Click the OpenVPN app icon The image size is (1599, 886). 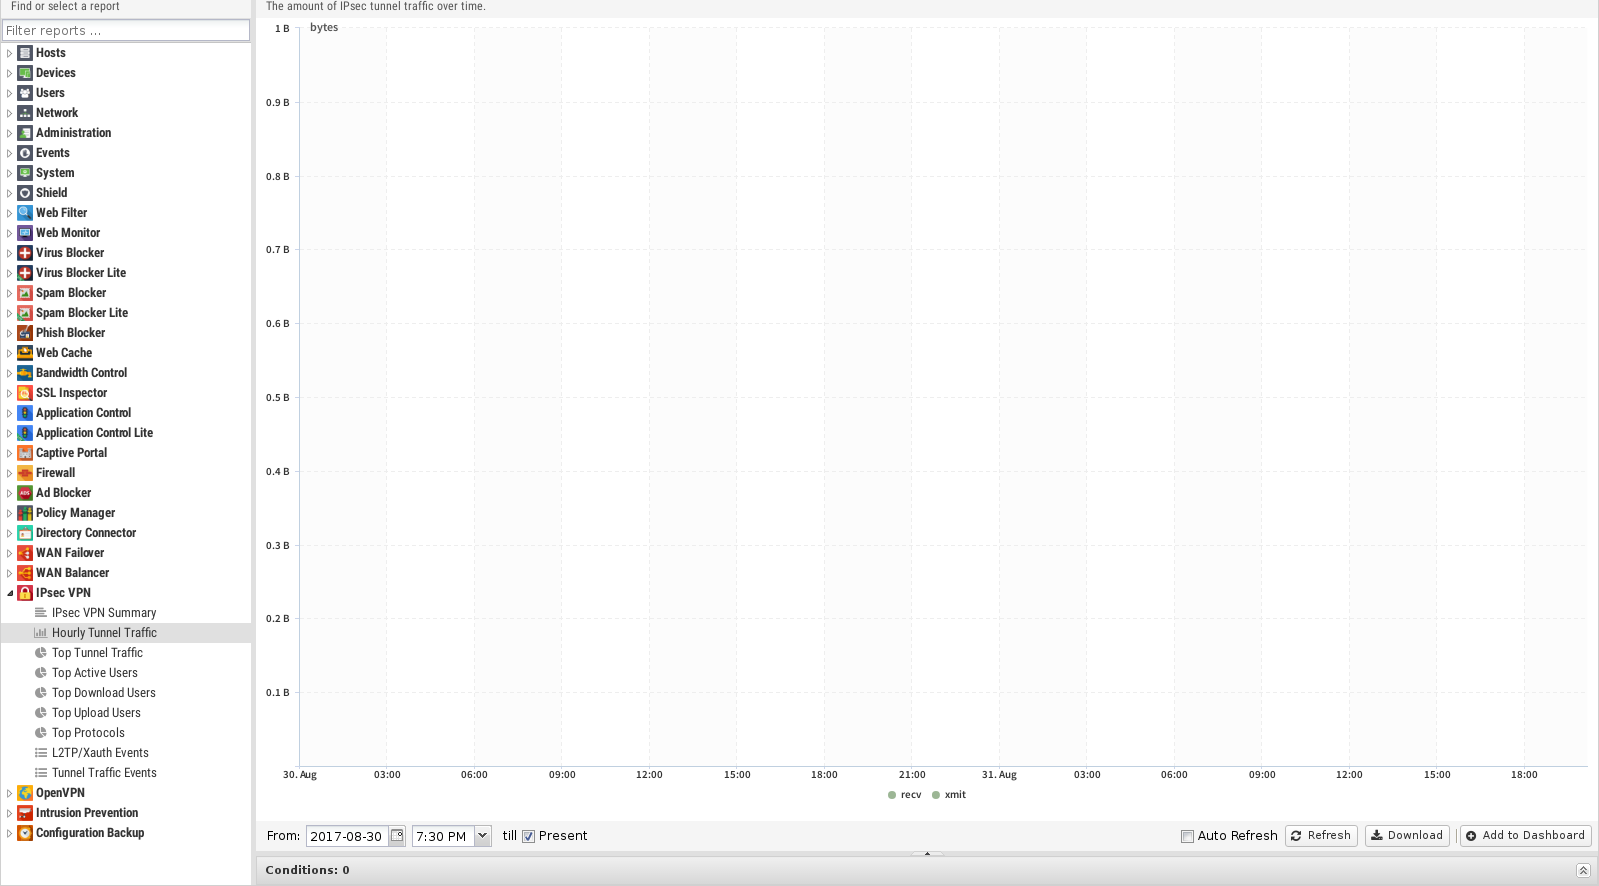25,793
